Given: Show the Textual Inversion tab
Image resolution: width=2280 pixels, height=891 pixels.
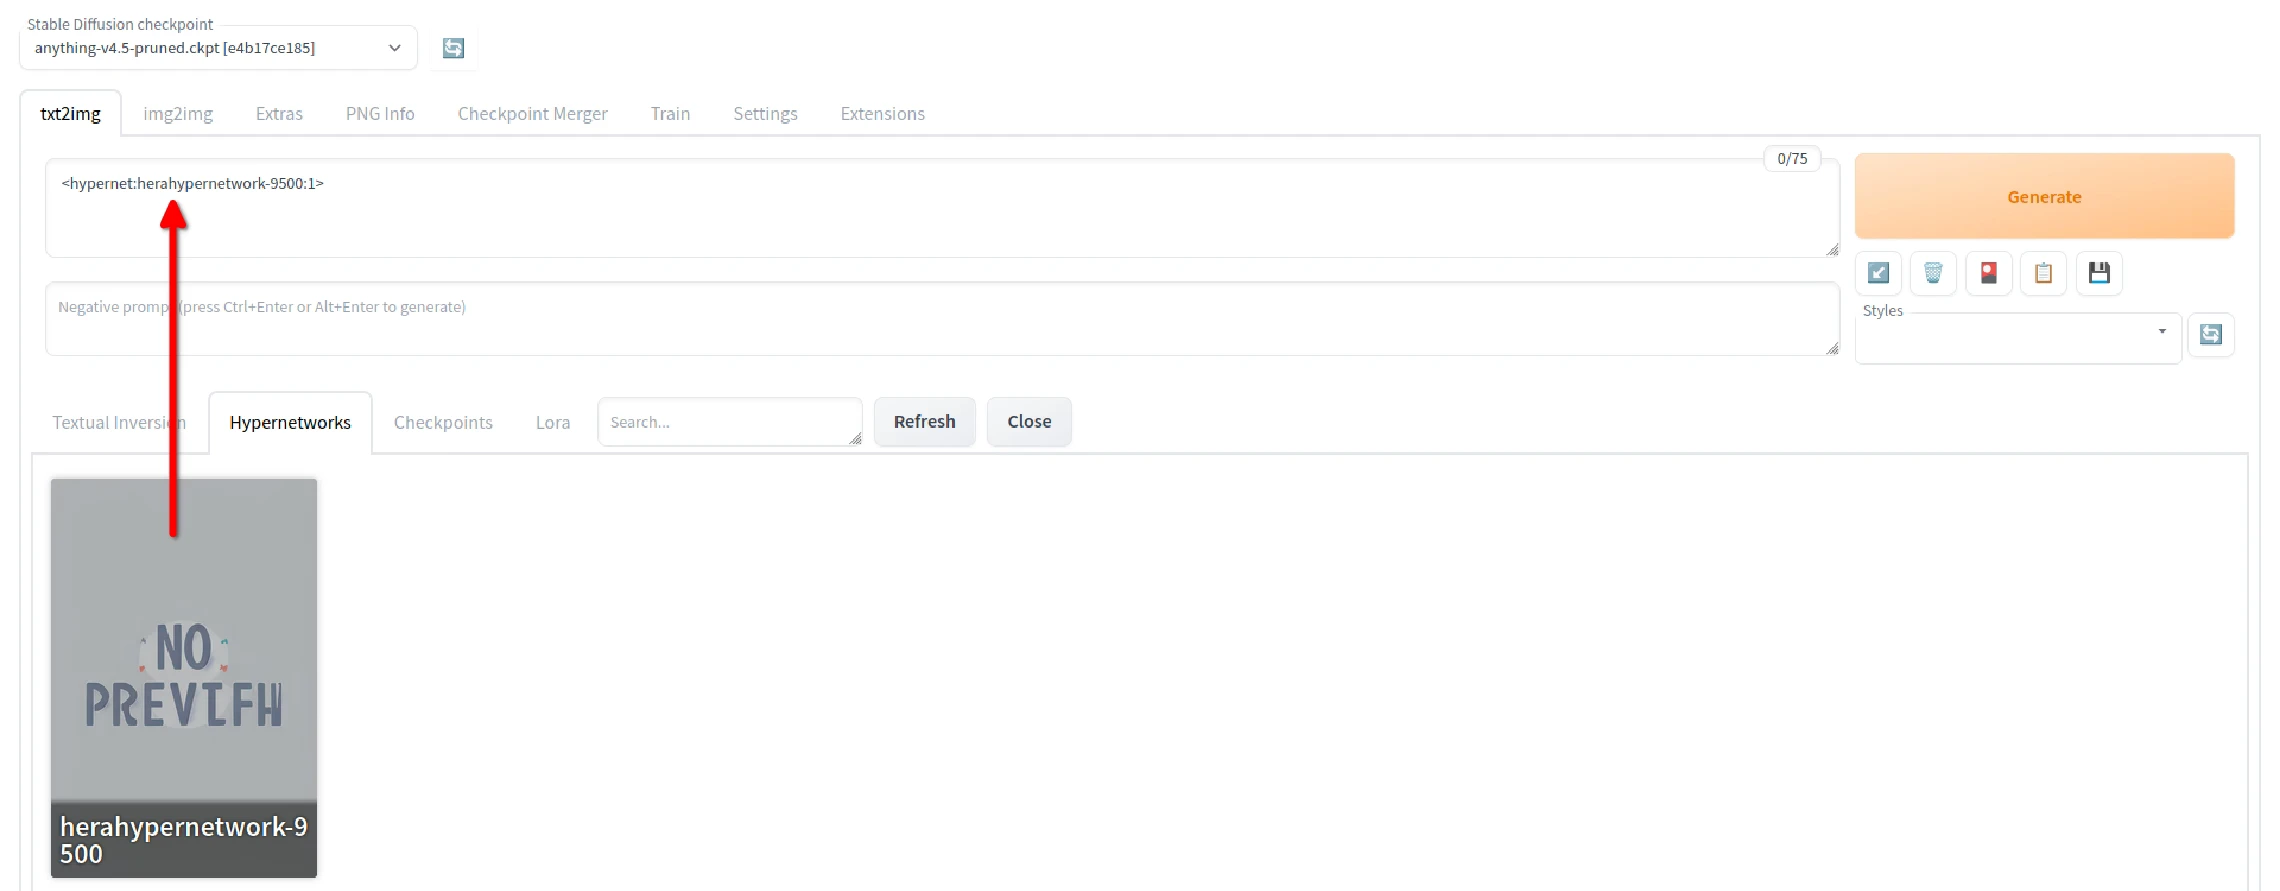Looking at the screenshot, I should 118,423.
